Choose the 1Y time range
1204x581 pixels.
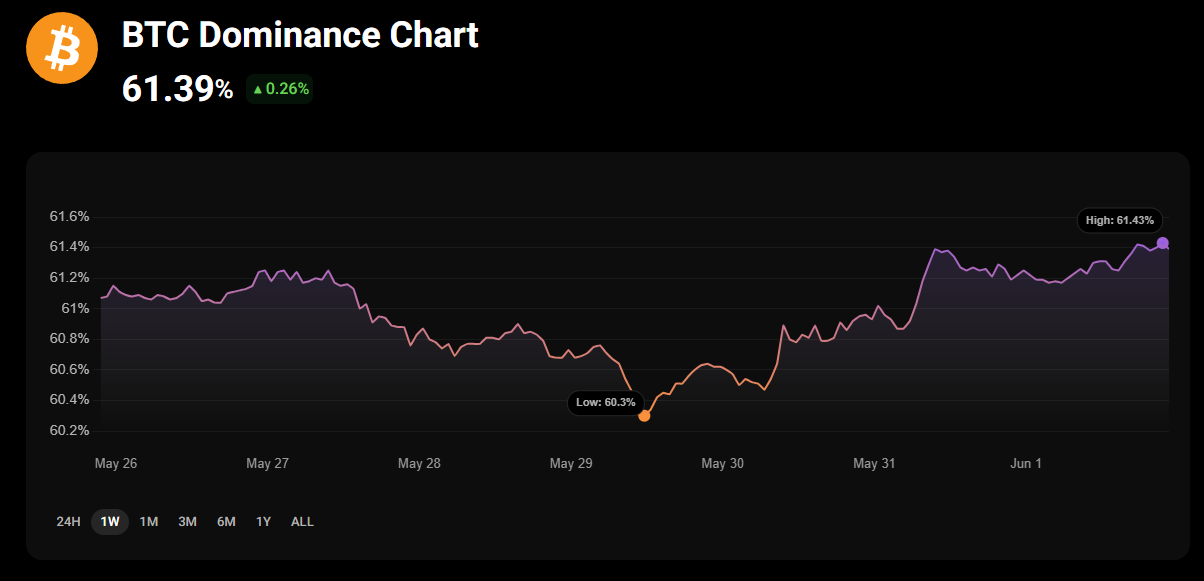point(263,522)
